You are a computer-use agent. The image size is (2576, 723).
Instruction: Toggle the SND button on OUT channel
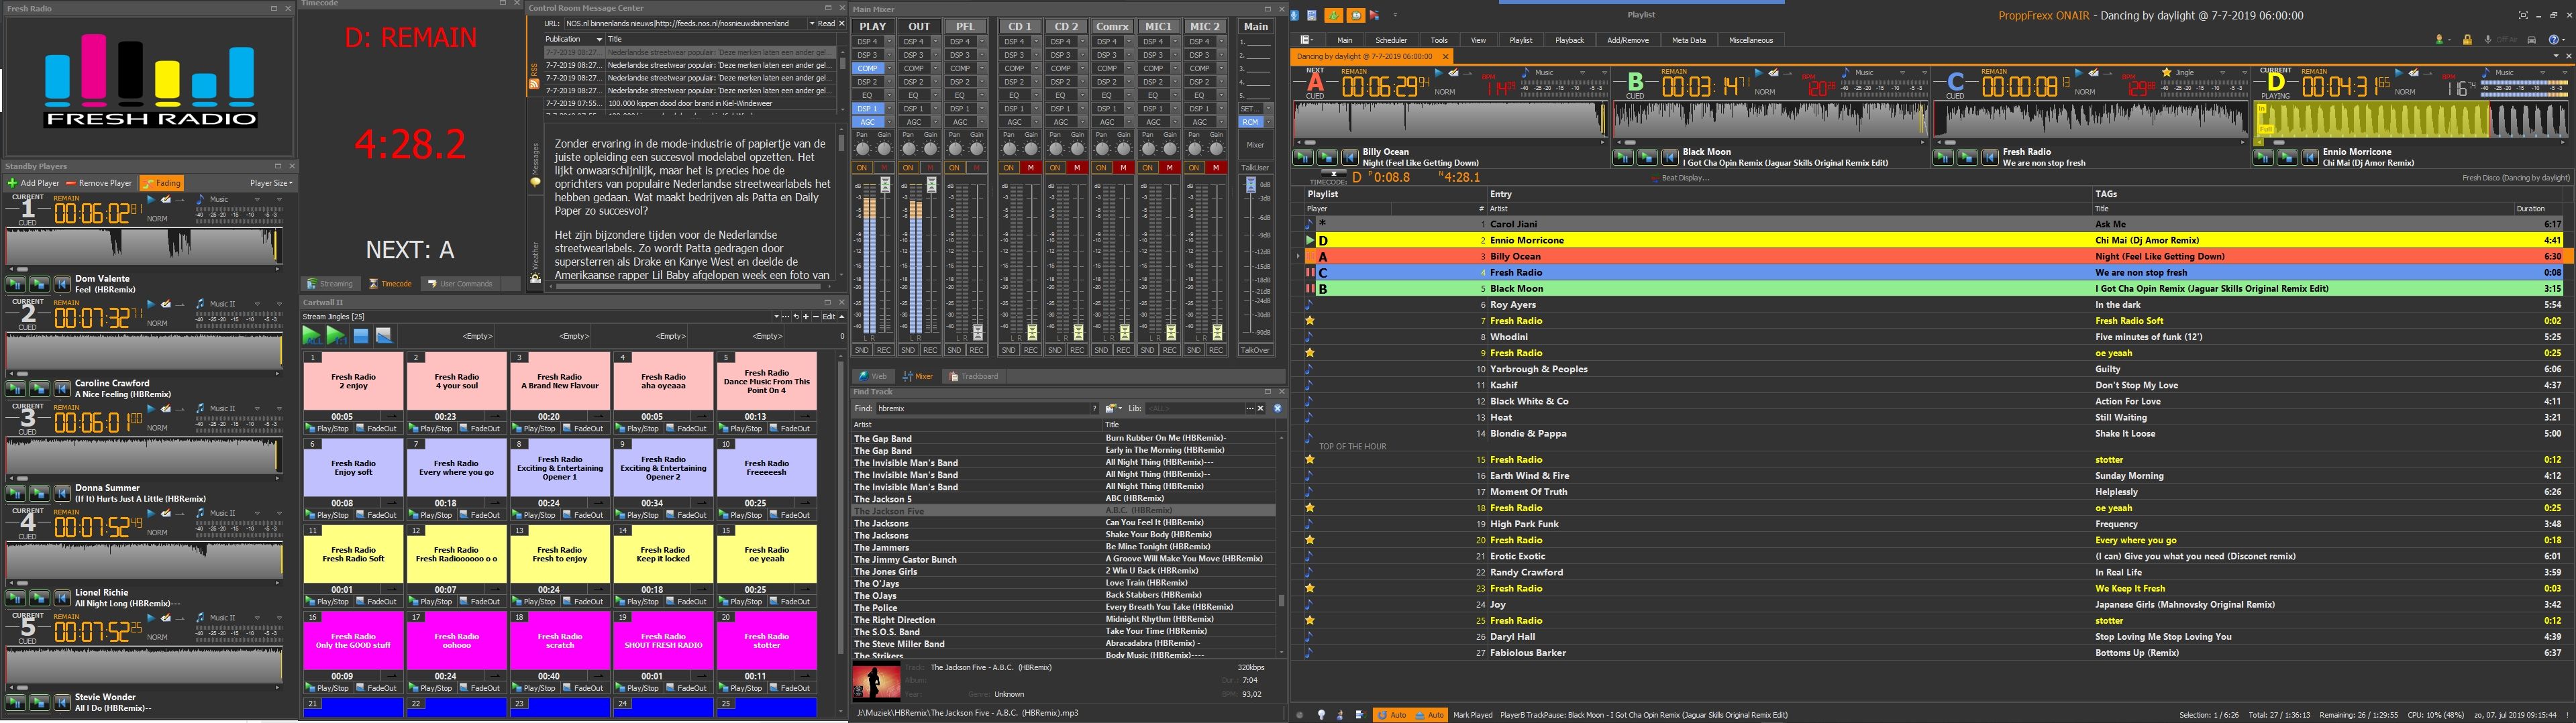908,350
